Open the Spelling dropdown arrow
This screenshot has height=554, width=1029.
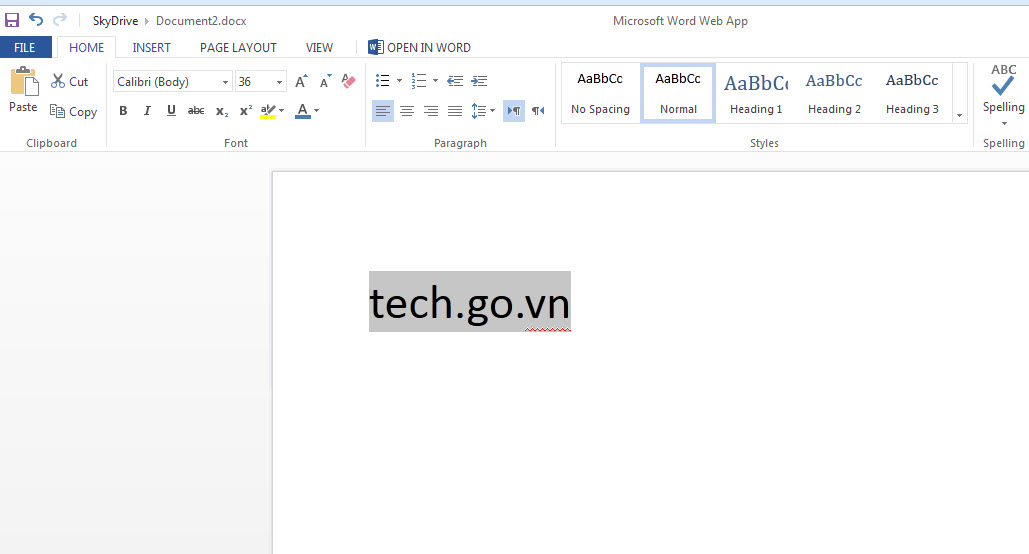(x=1004, y=123)
